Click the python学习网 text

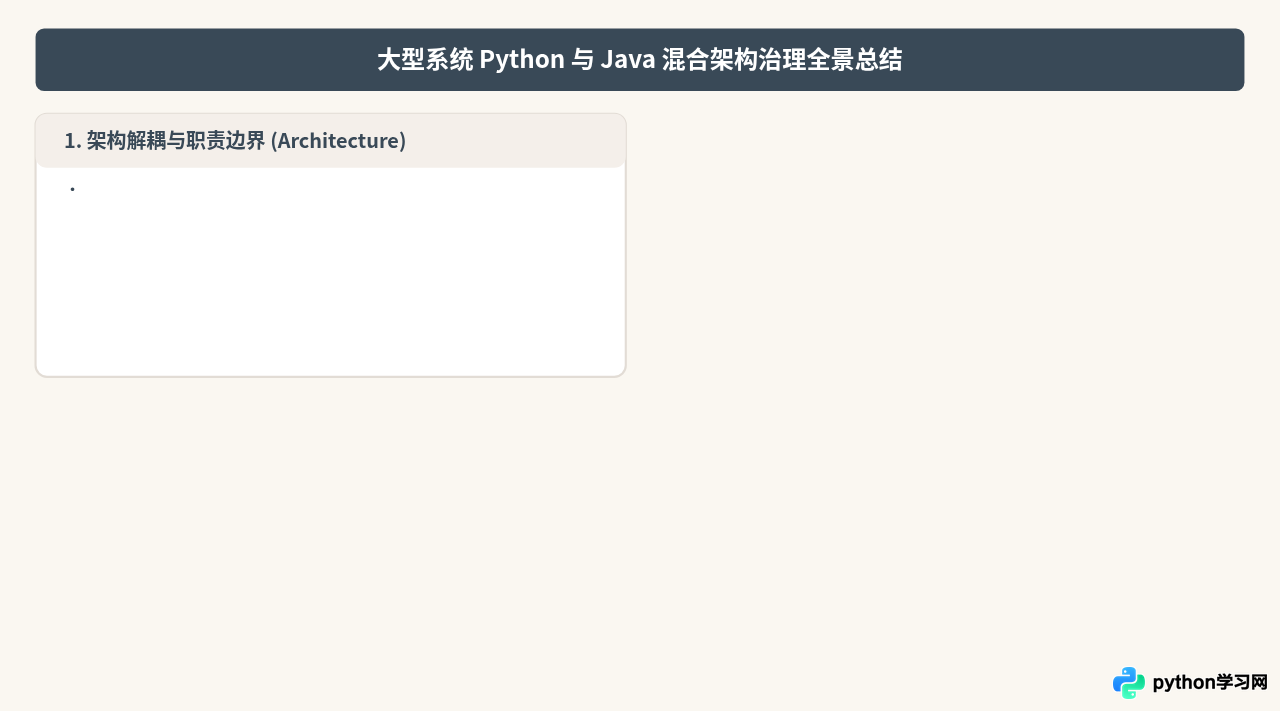point(1210,683)
